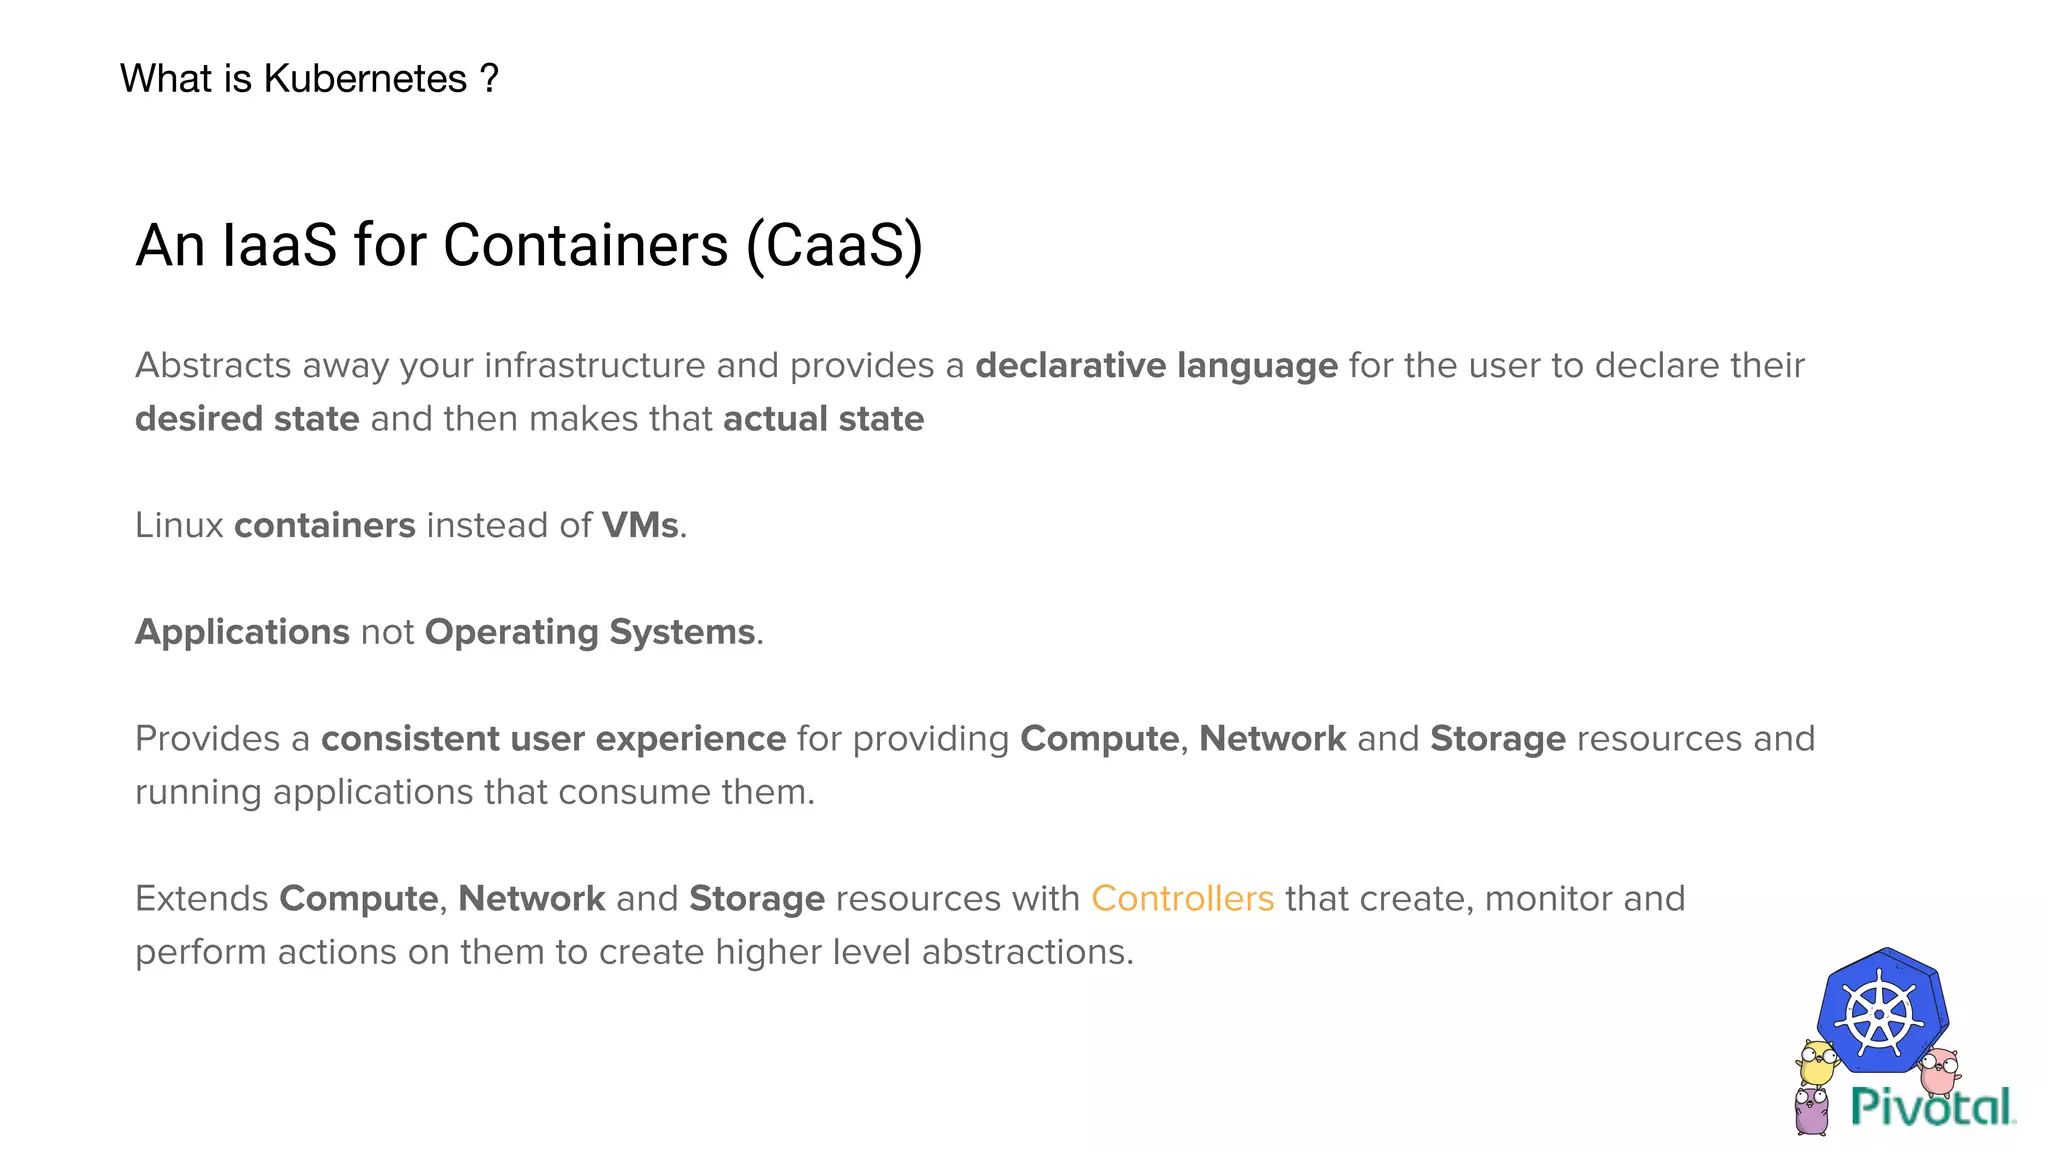The height and width of the screenshot is (1152, 2048).
Task: Click 'Compute' in the Provides paragraph
Action: 1099,739
